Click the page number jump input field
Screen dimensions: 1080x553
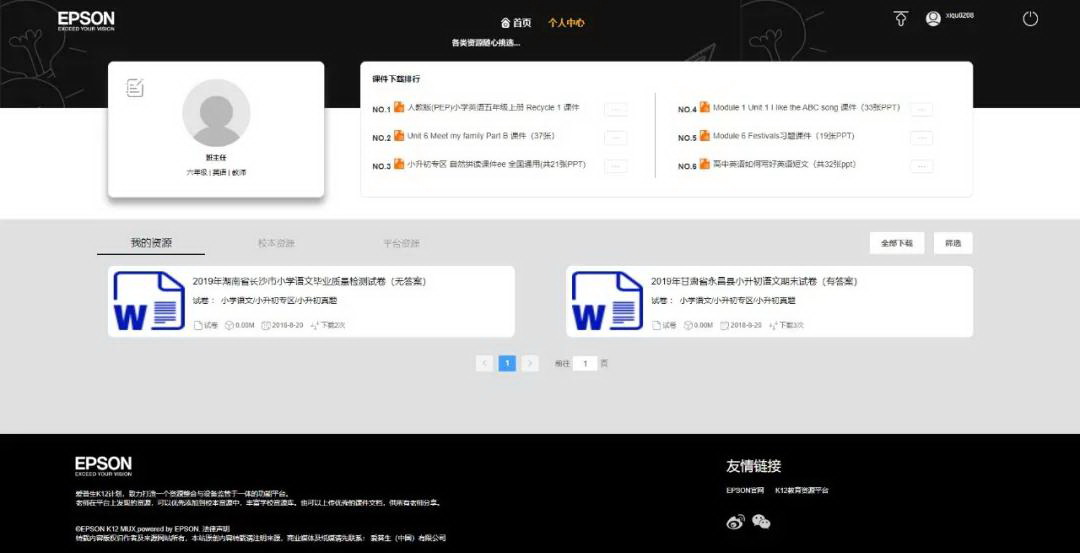585,364
